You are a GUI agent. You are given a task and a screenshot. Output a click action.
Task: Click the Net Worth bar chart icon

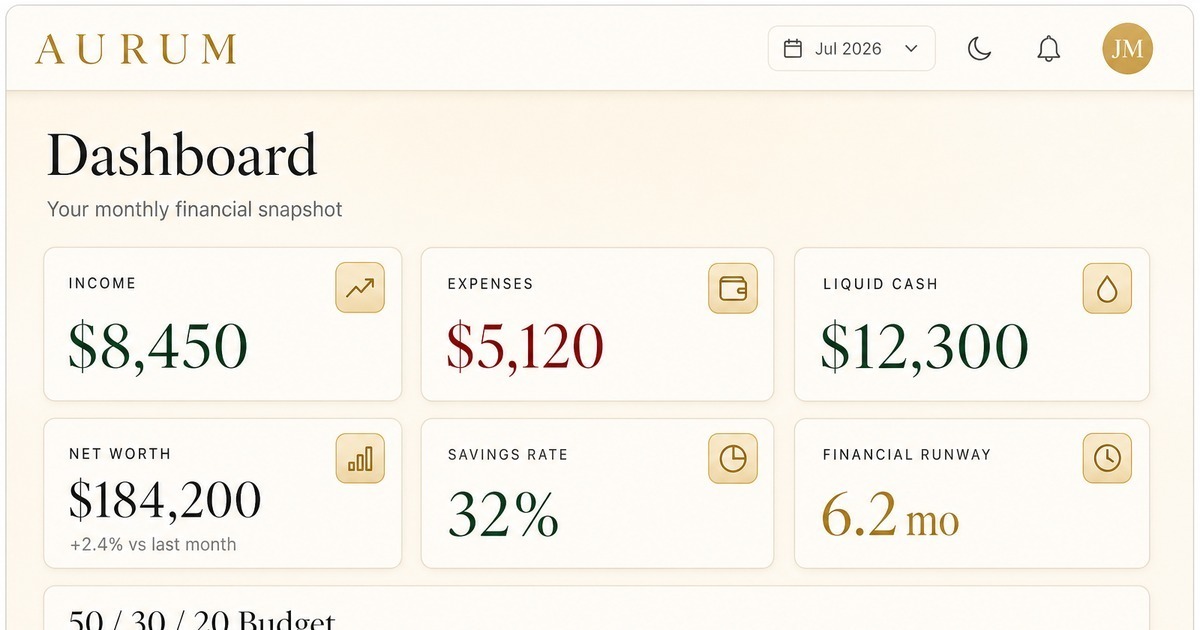[360, 459]
